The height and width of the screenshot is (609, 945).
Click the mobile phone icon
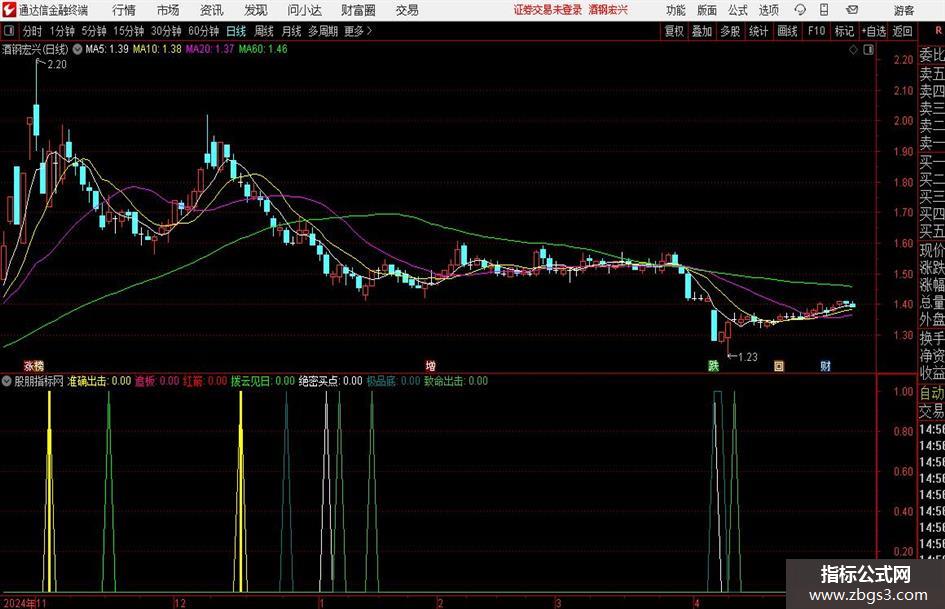tap(824, 10)
